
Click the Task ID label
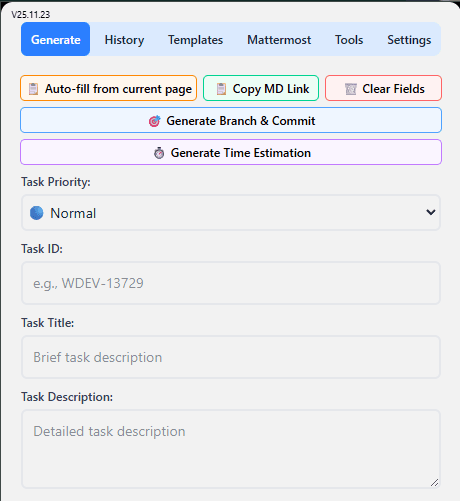[42, 249]
